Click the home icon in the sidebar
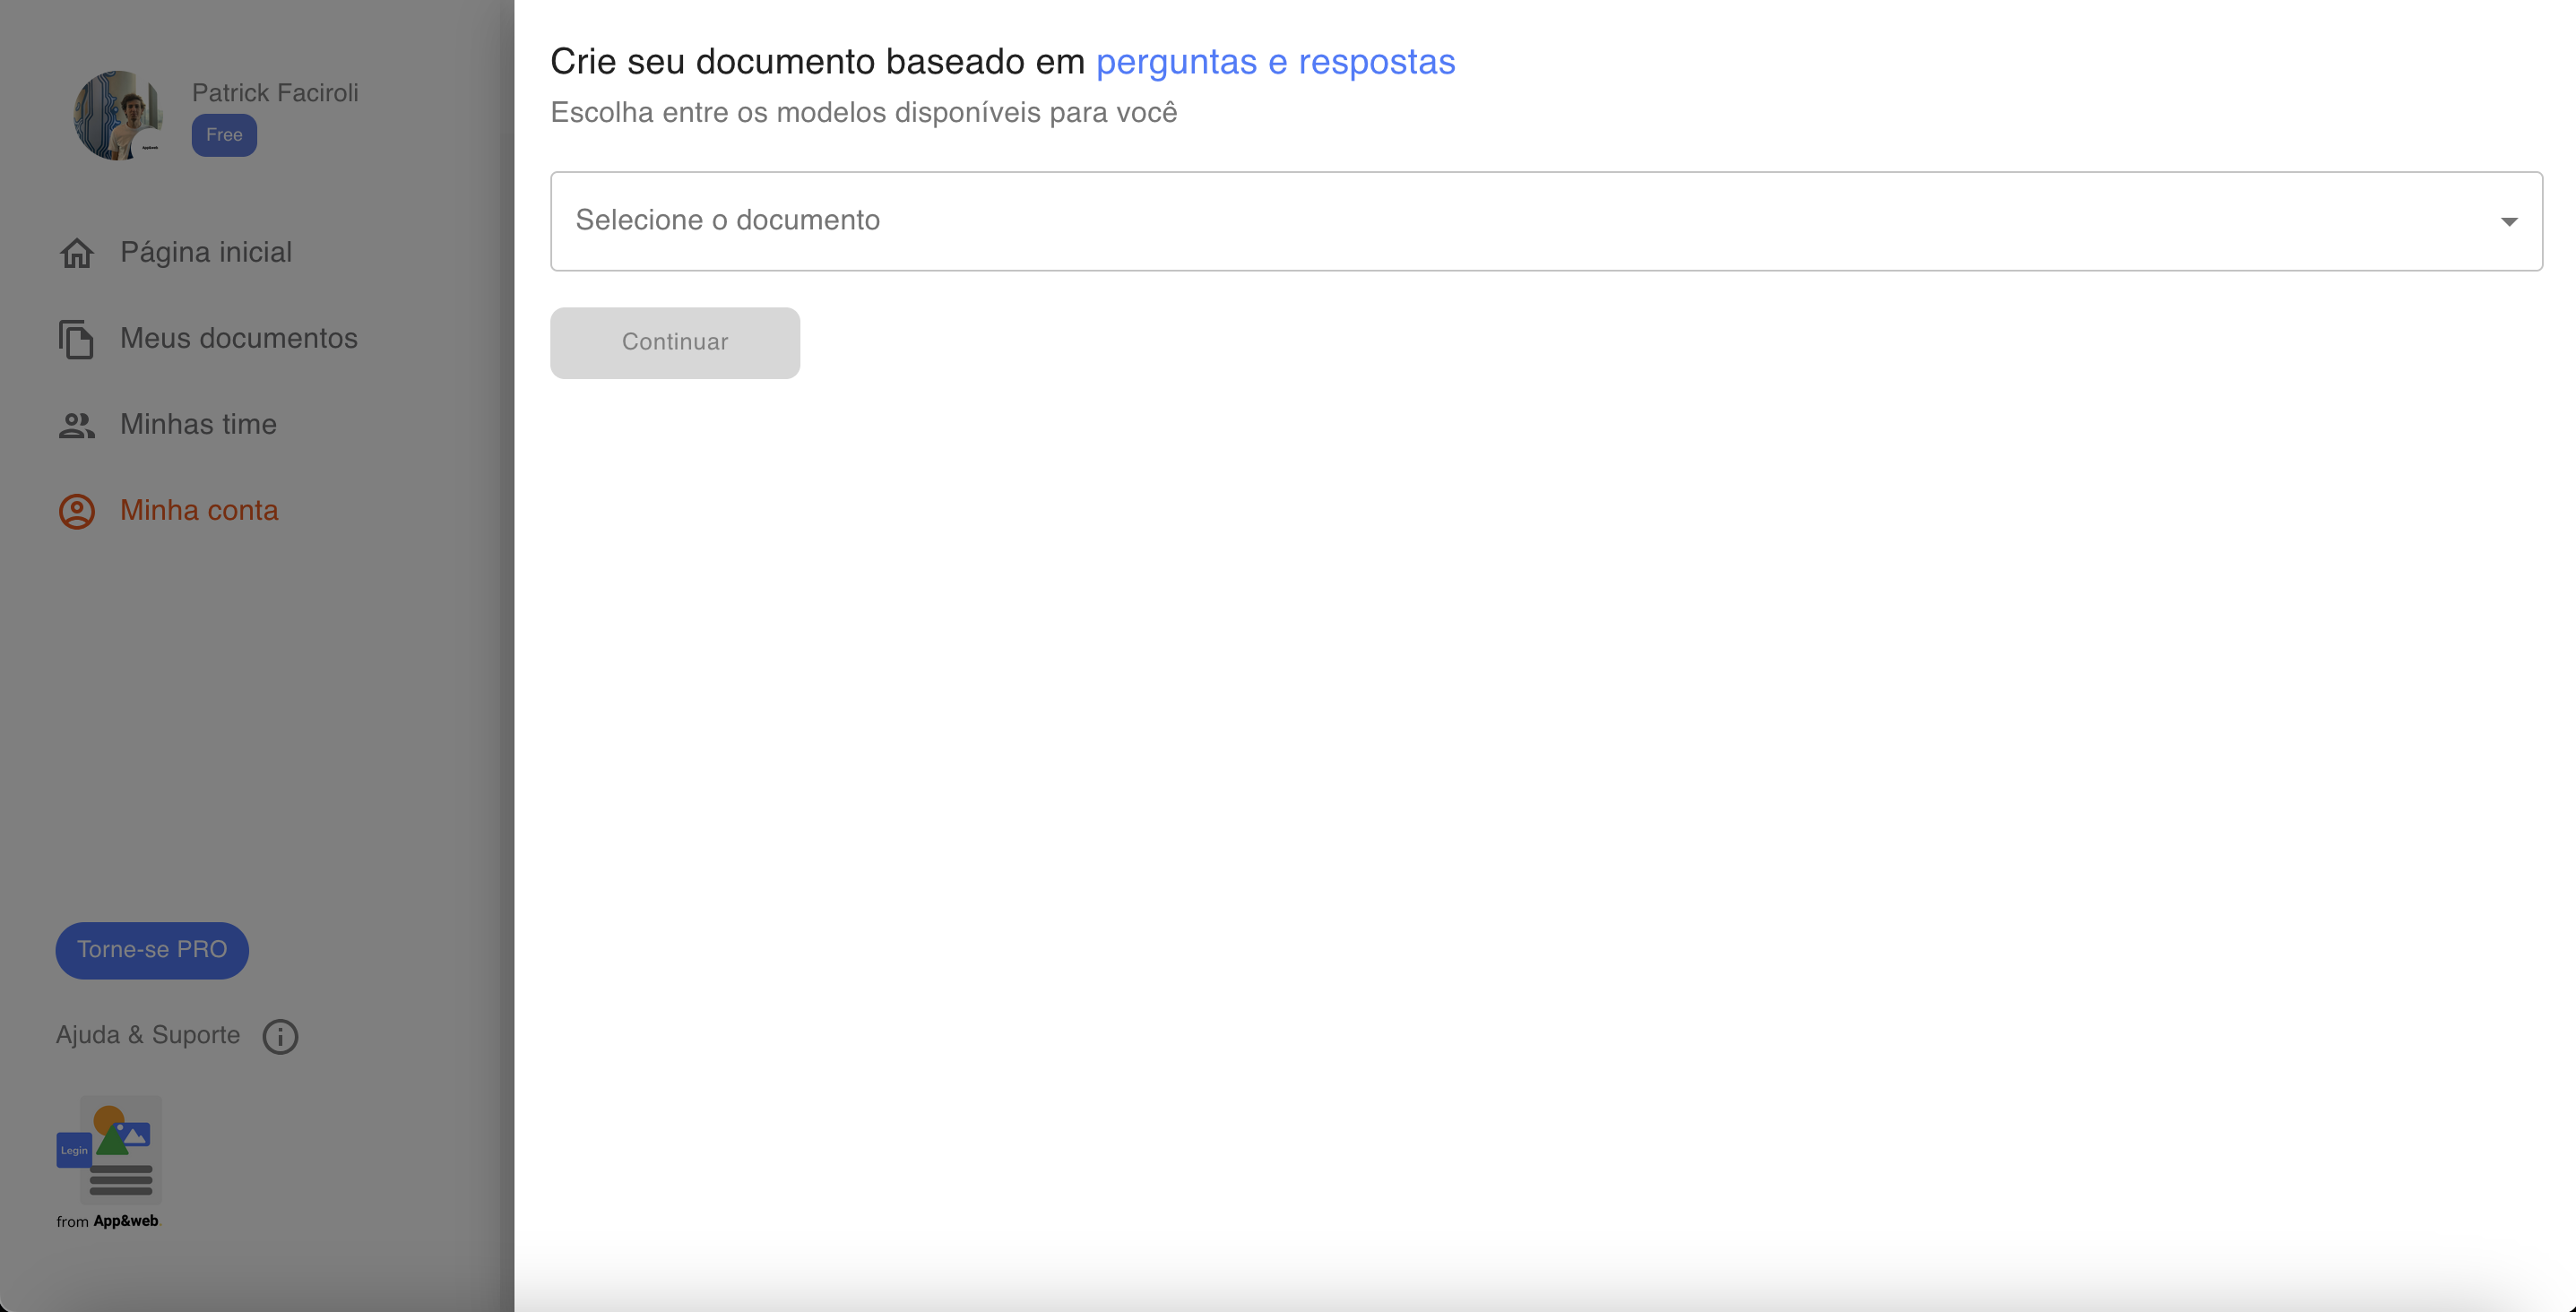Image resolution: width=2576 pixels, height=1312 pixels. click(76, 253)
